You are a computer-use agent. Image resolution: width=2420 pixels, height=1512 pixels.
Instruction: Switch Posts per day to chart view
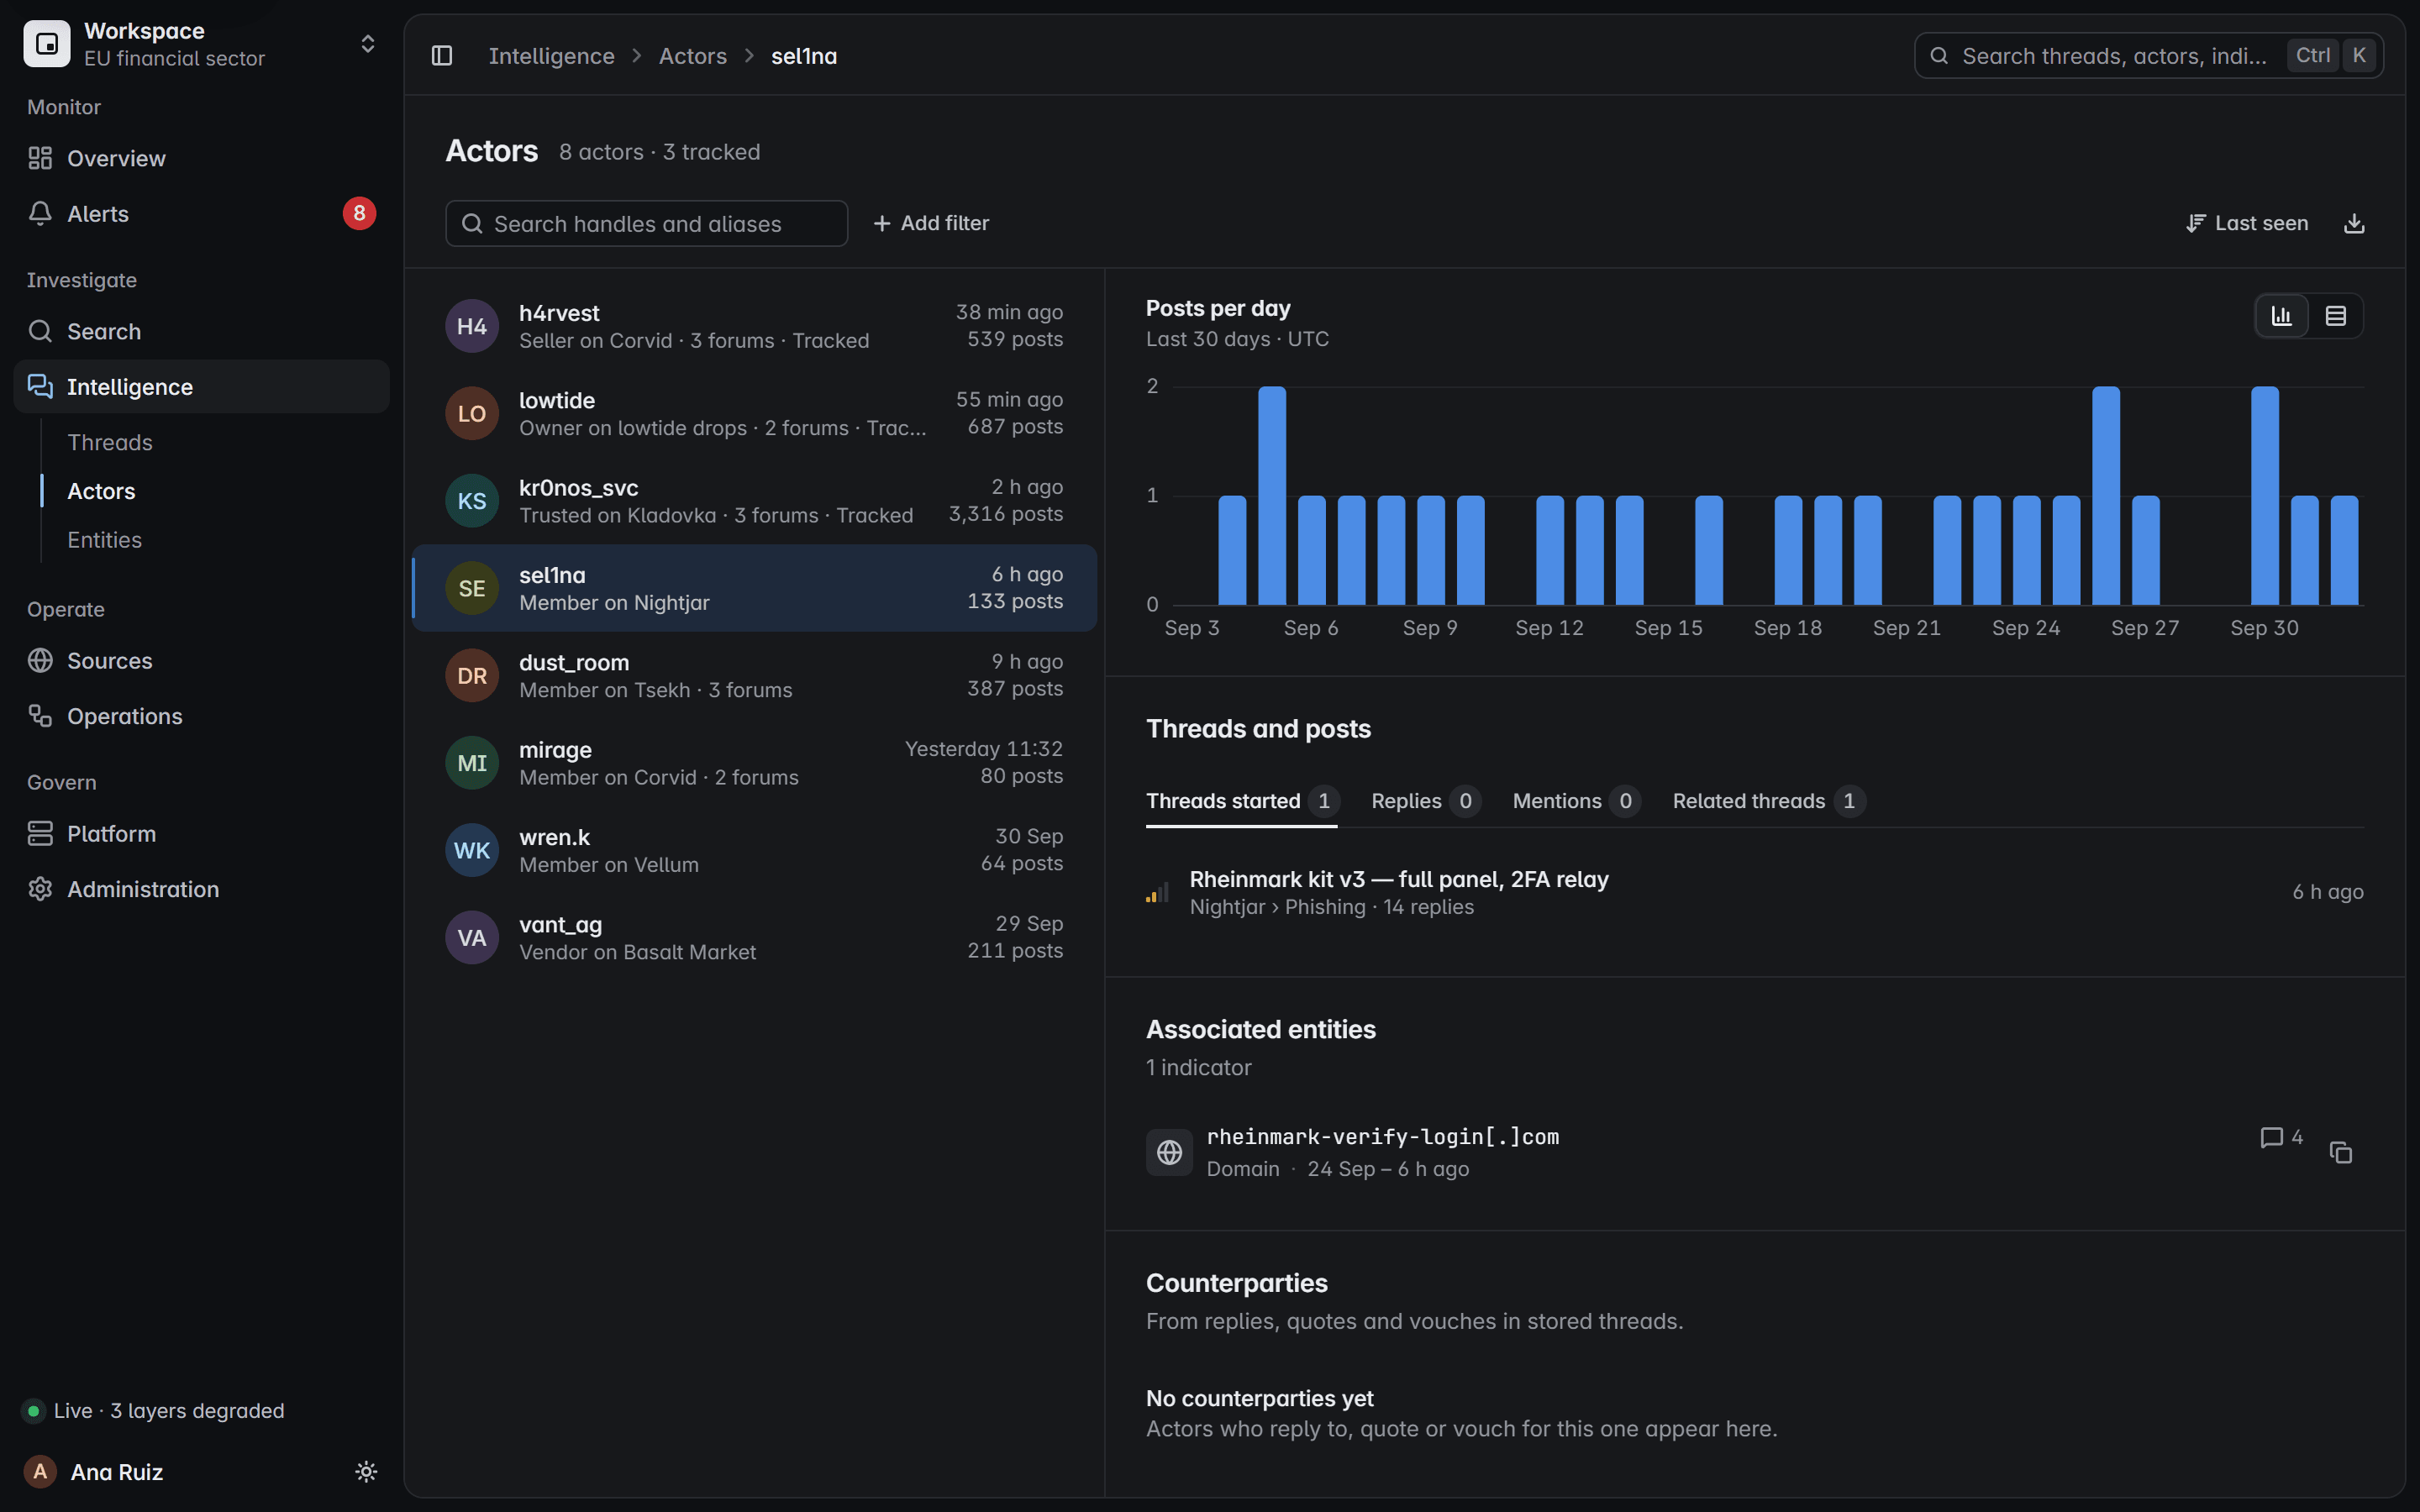pyautogui.click(x=2281, y=316)
